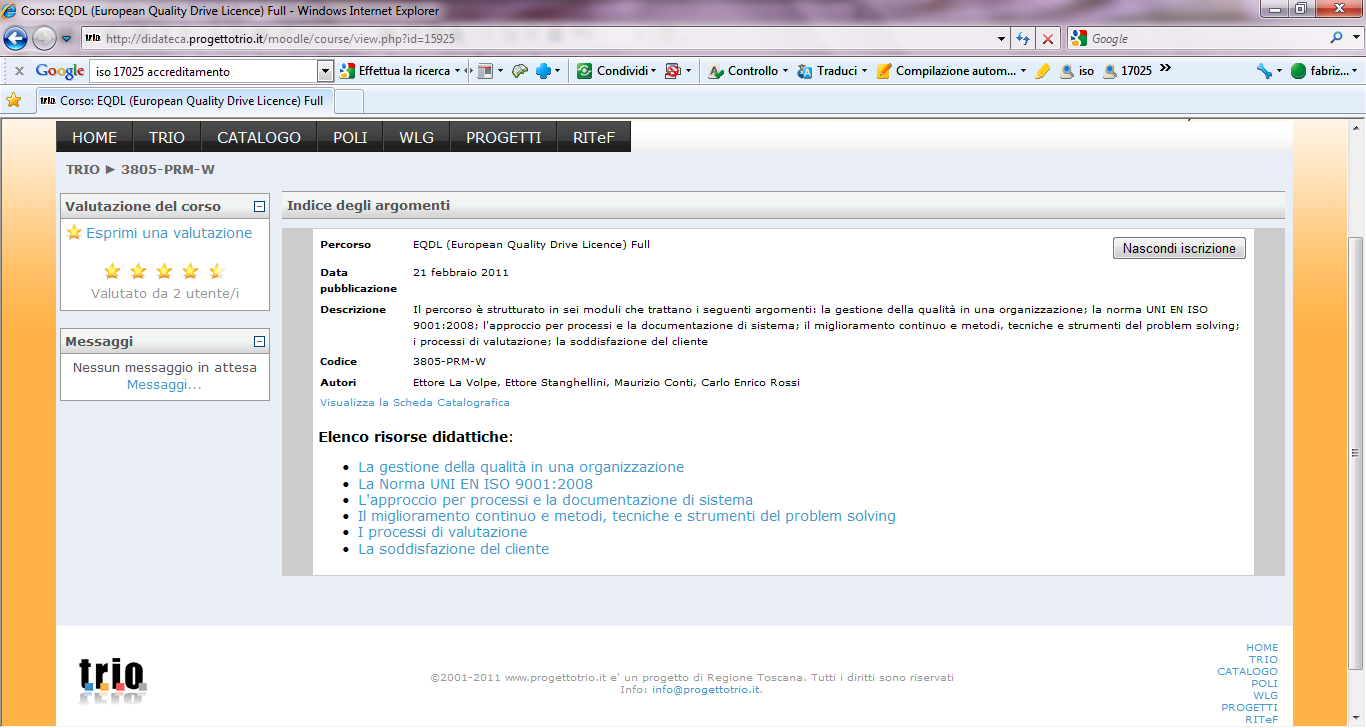Image resolution: width=1366 pixels, height=728 pixels.
Task: Open the PROGETTI menu item
Action: click(x=504, y=137)
